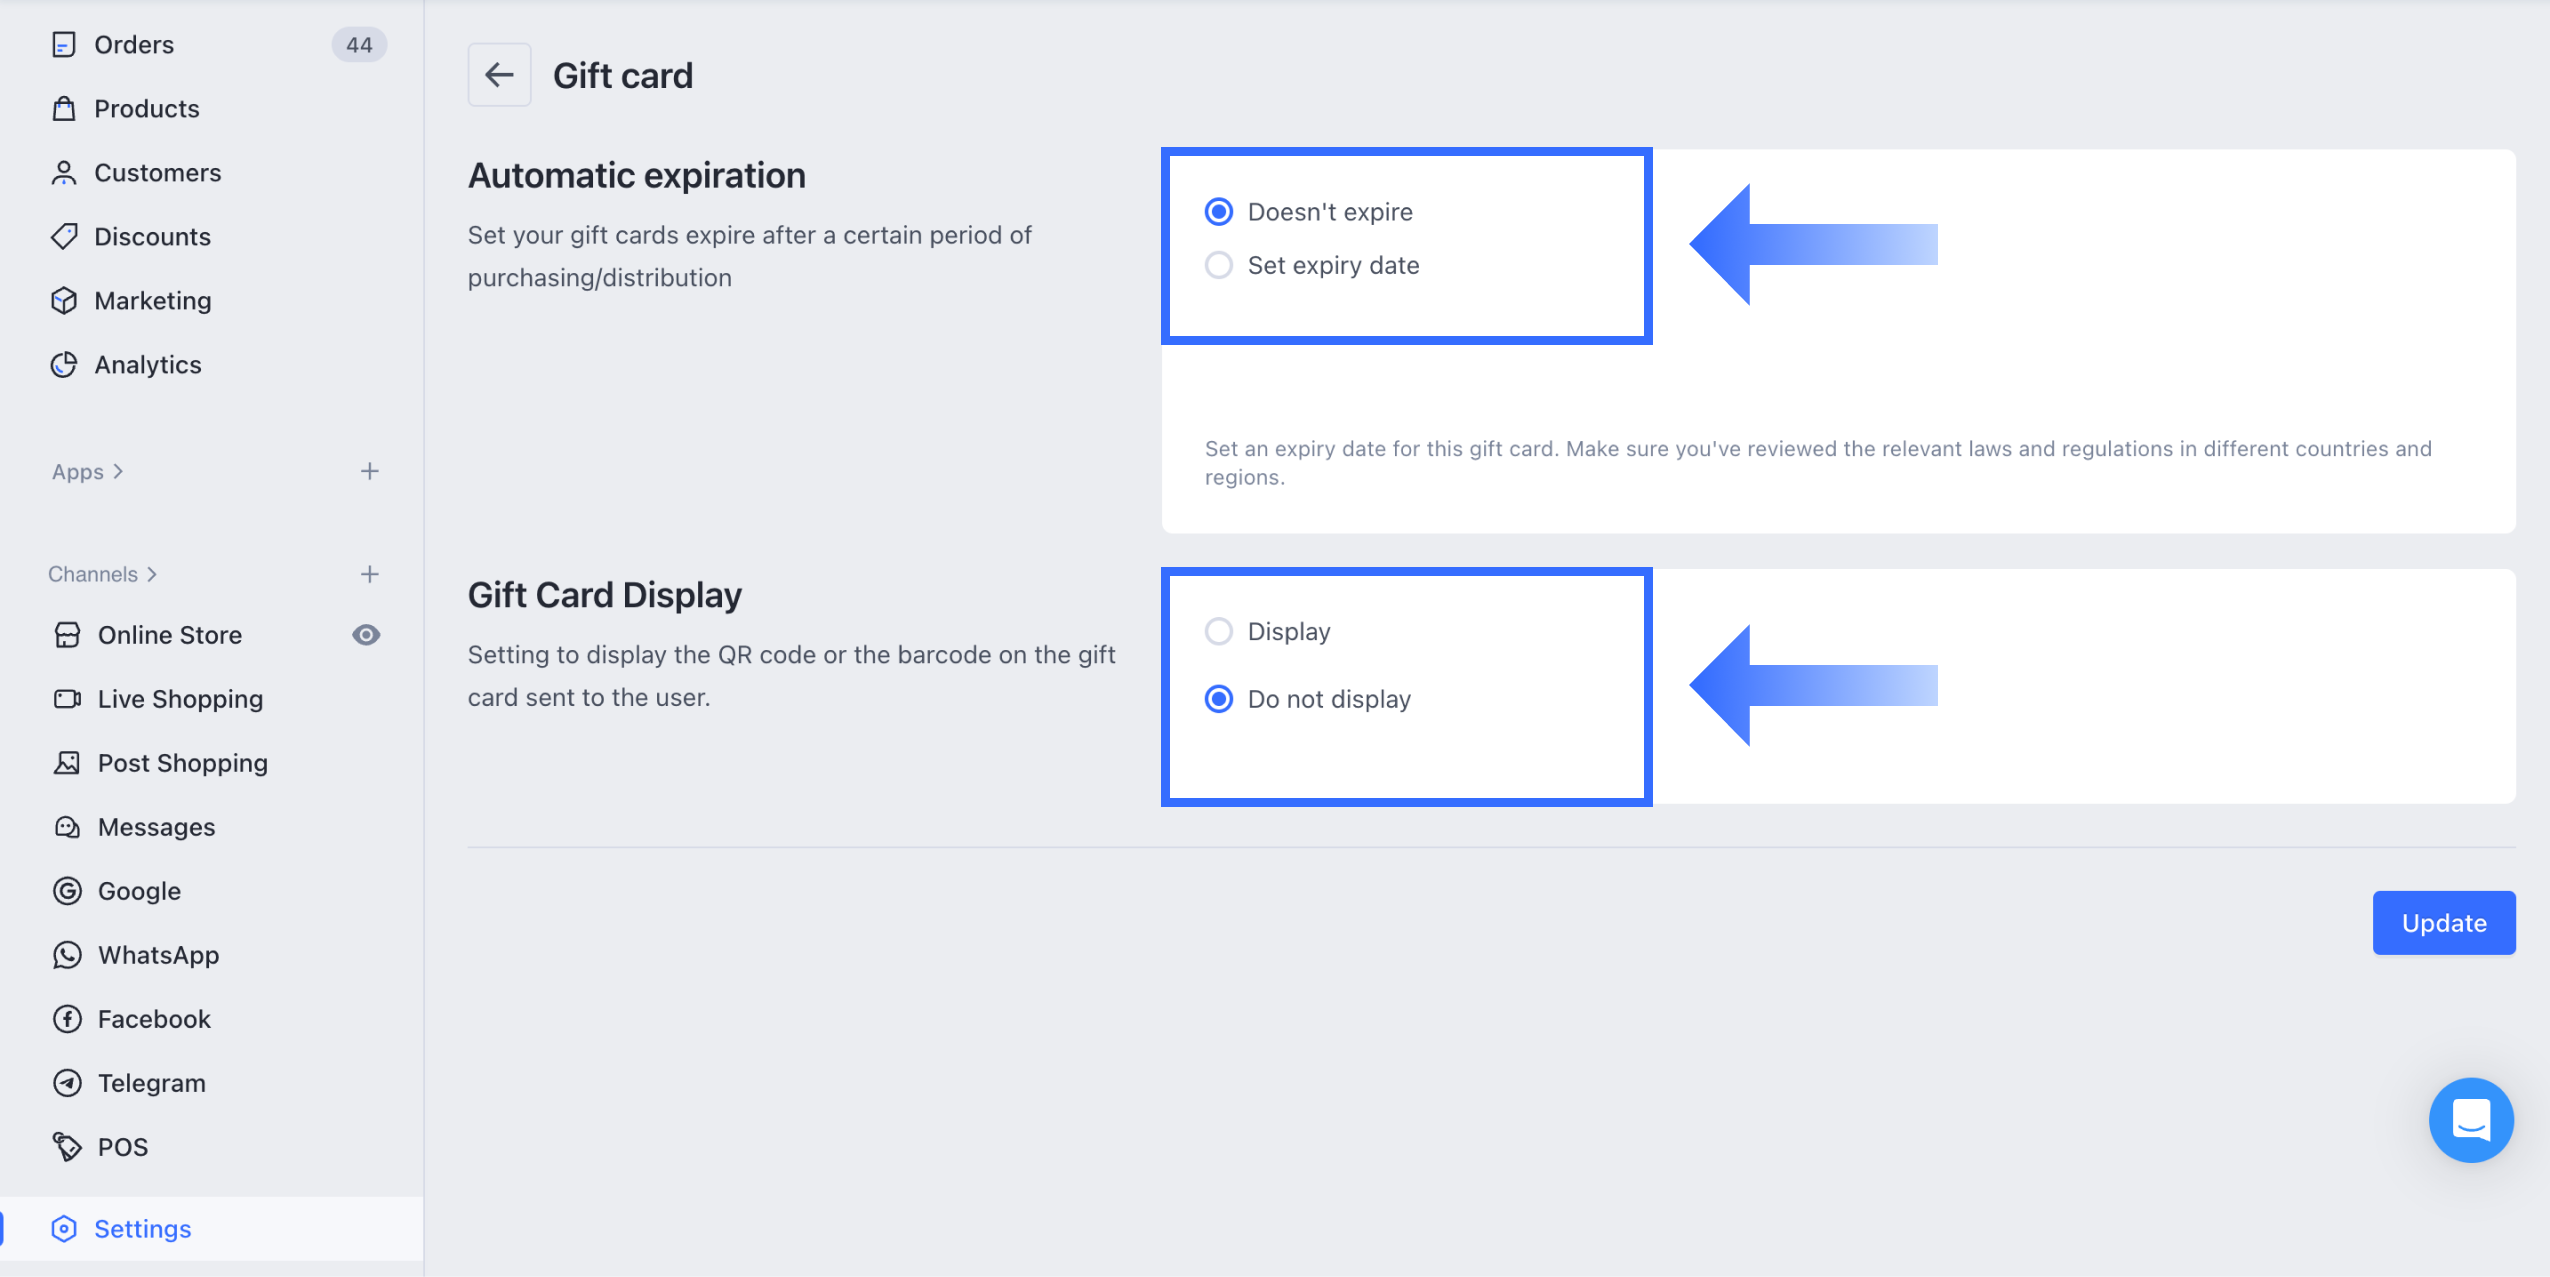Click the Analytics chart icon
The width and height of the screenshot is (2550, 1277).
64,365
